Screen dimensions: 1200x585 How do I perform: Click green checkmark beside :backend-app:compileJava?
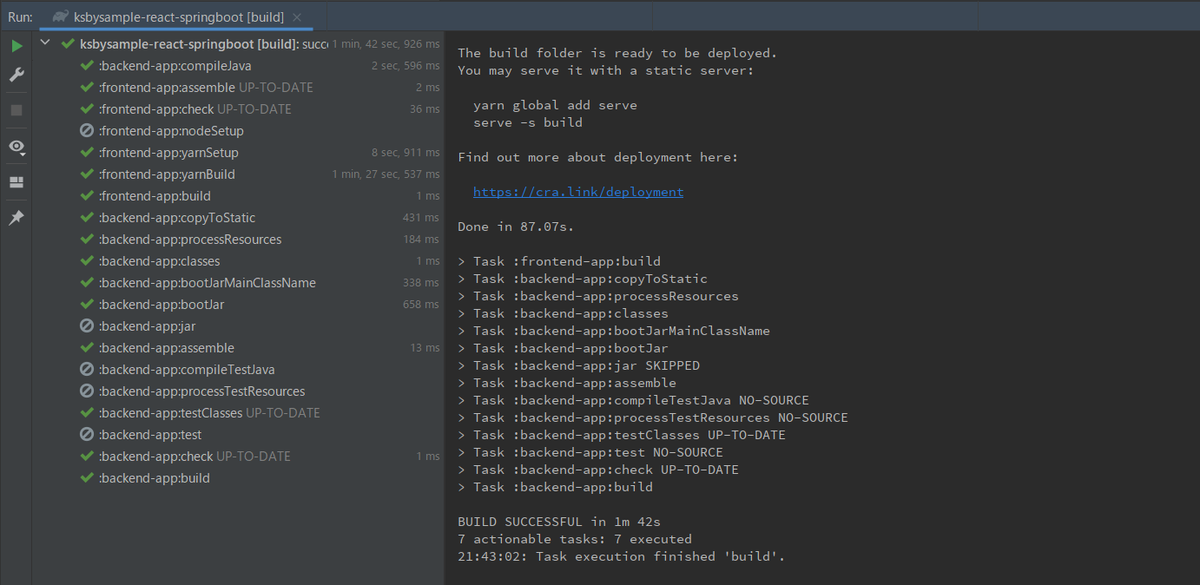tap(87, 66)
